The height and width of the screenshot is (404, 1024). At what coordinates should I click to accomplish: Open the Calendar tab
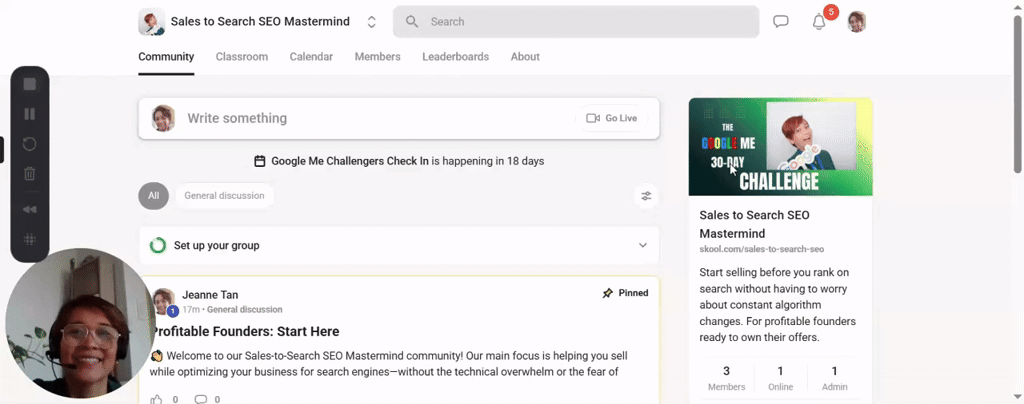coord(311,57)
